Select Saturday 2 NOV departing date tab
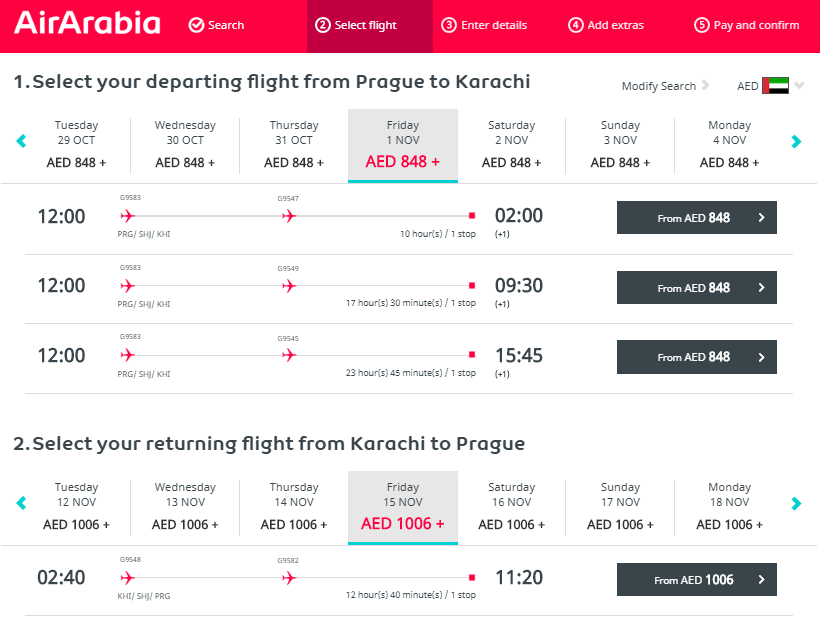820x621 pixels. tap(511, 144)
